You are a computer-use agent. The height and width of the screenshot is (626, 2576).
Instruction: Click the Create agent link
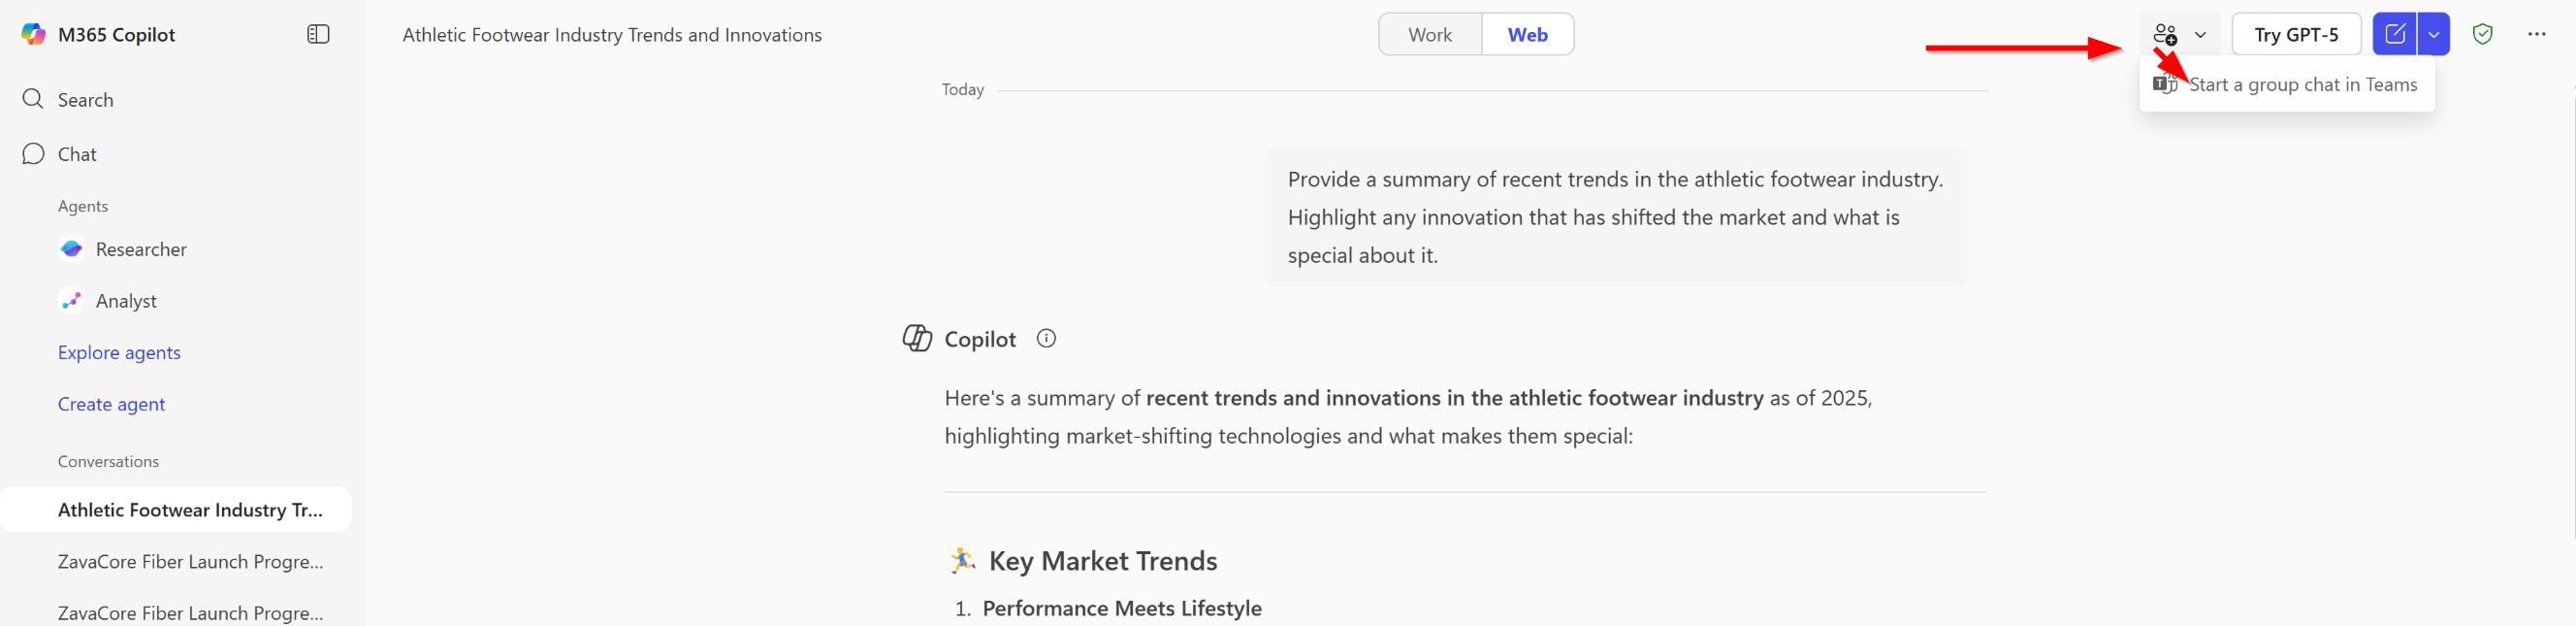tap(111, 405)
